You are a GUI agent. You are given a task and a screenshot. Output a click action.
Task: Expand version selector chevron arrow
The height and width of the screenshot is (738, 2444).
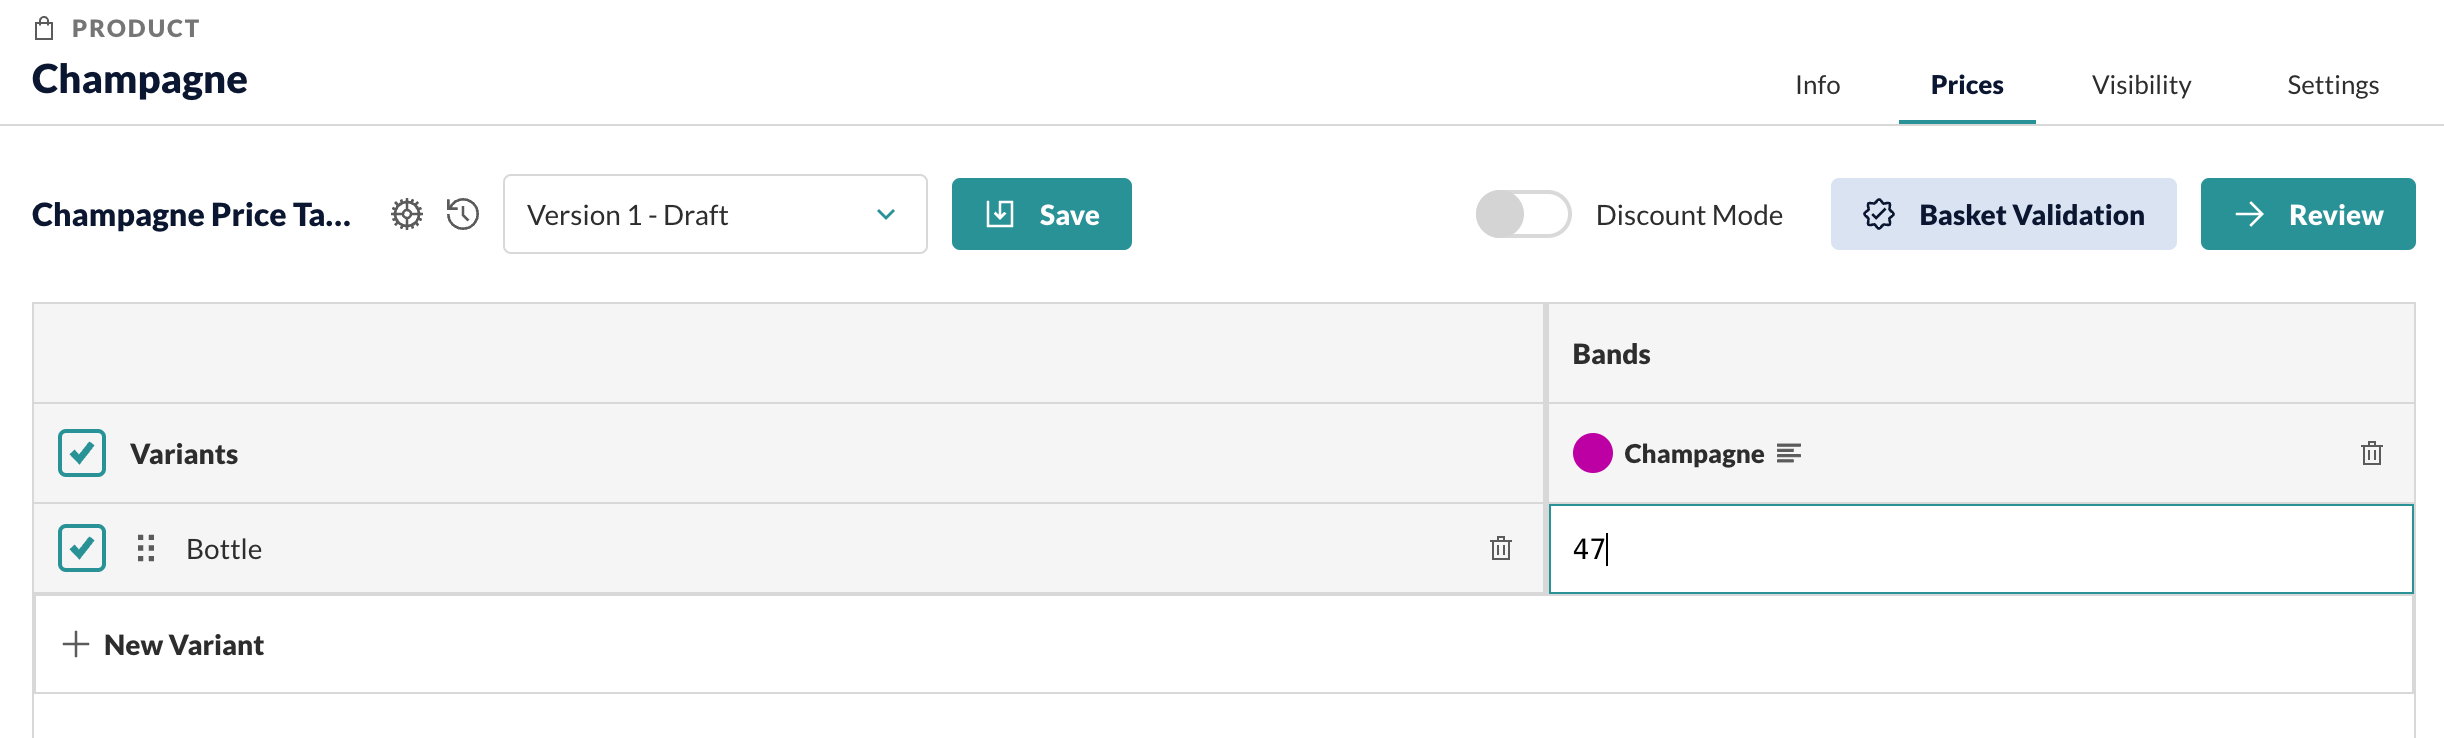pos(886,214)
